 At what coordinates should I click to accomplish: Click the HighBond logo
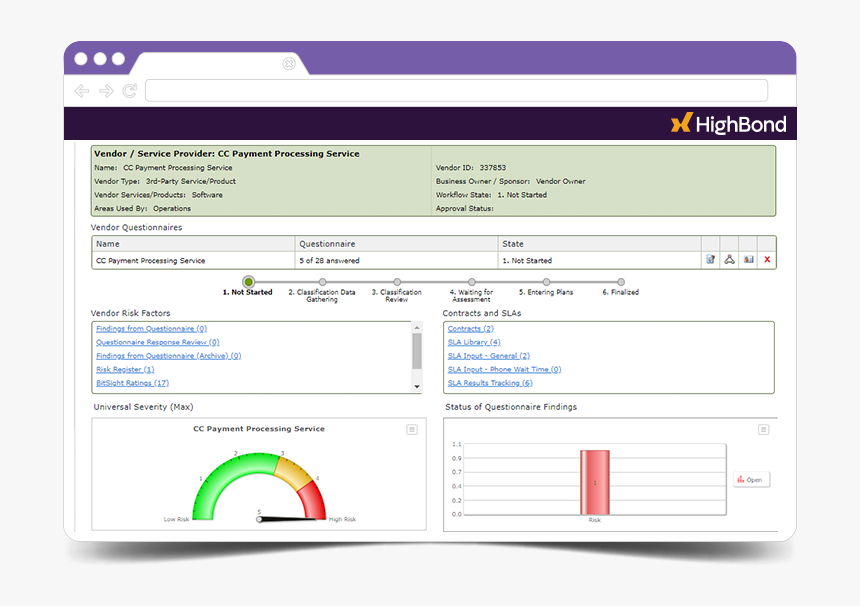(x=728, y=123)
